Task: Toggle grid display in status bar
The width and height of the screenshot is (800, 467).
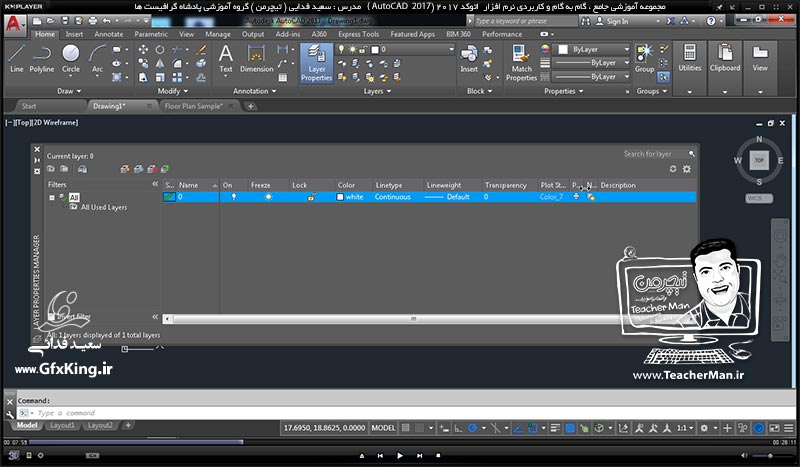Action: click(x=405, y=428)
